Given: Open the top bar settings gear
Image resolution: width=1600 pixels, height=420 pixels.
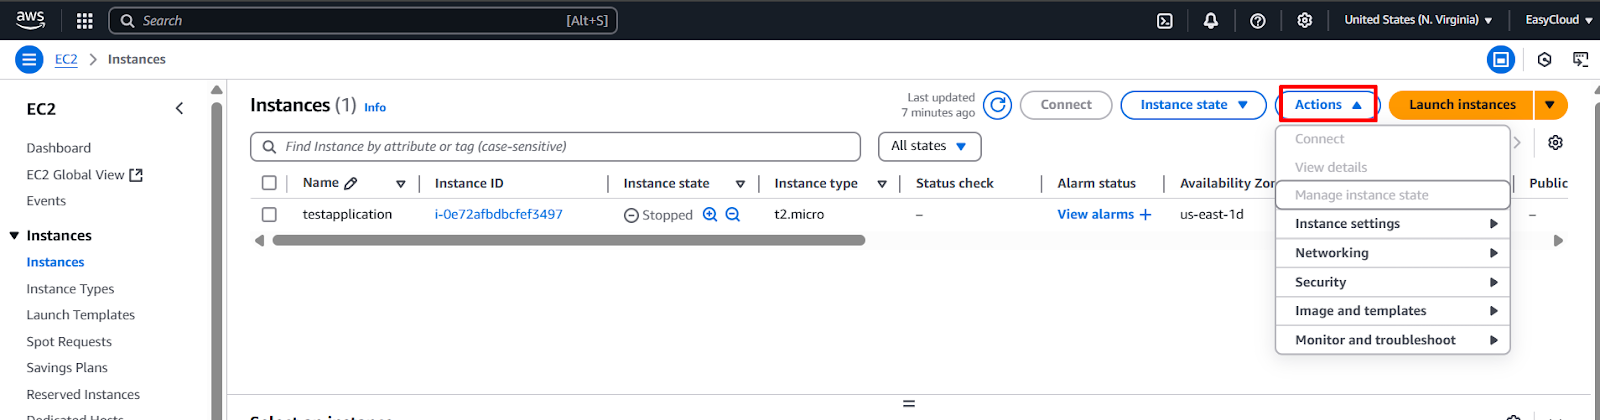Looking at the screenshot, I should tap(1305, 20).
